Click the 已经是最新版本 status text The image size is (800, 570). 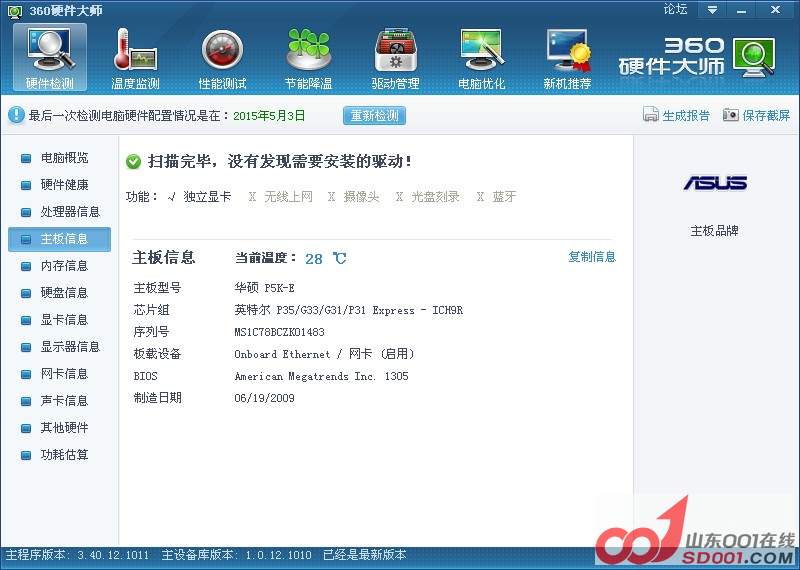point(365,555)
